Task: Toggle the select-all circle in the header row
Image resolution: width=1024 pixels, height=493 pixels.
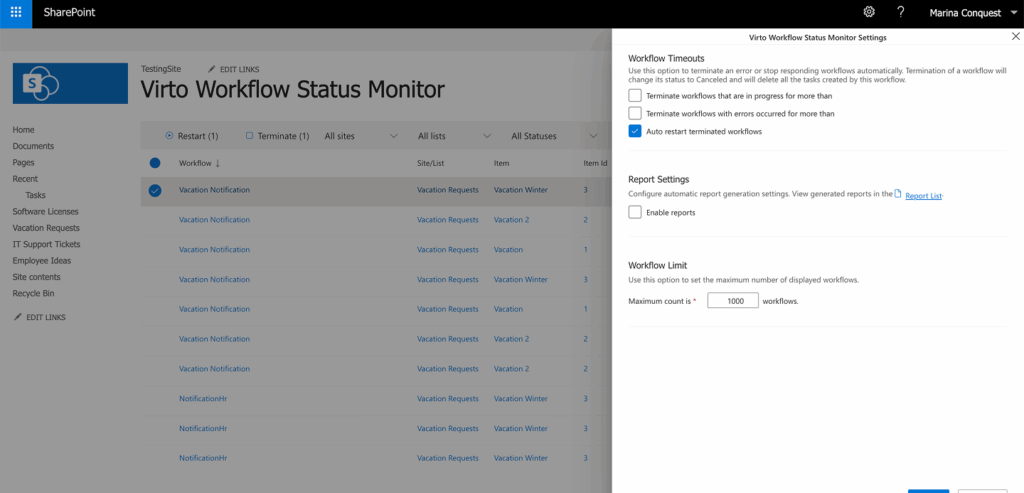Action: pos(155,163)
